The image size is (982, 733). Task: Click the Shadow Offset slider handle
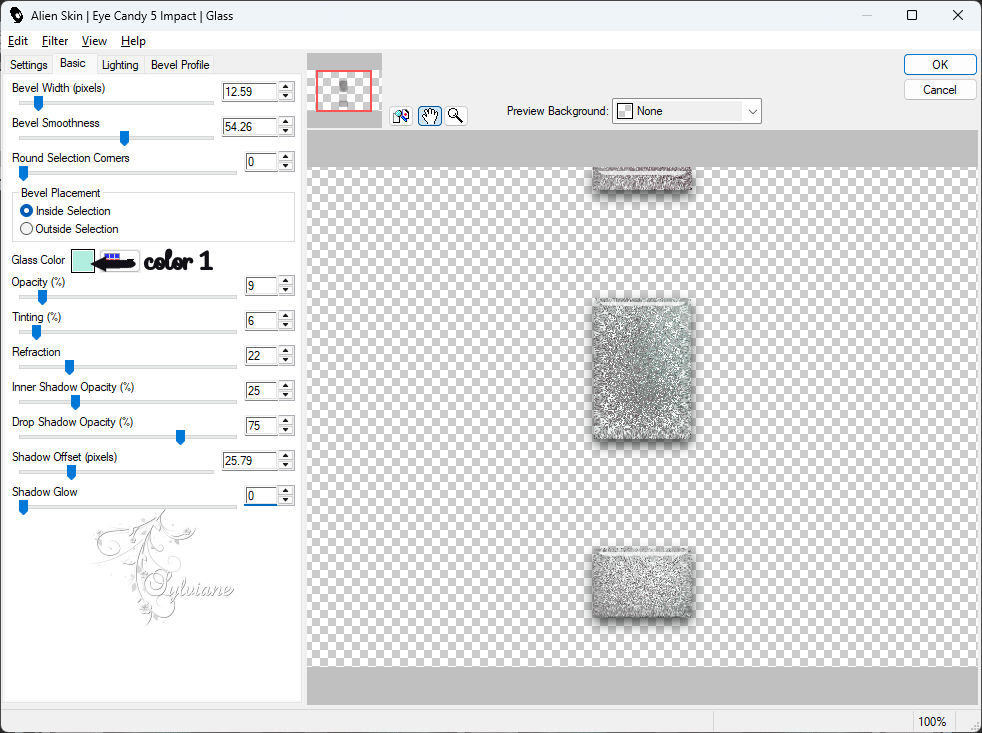pyautogui.click(x=71, y=472)
